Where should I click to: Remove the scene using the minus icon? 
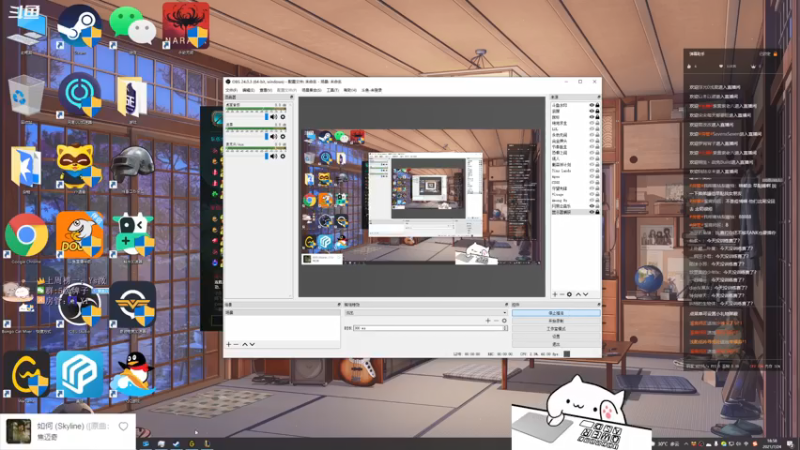coord(236,344)
